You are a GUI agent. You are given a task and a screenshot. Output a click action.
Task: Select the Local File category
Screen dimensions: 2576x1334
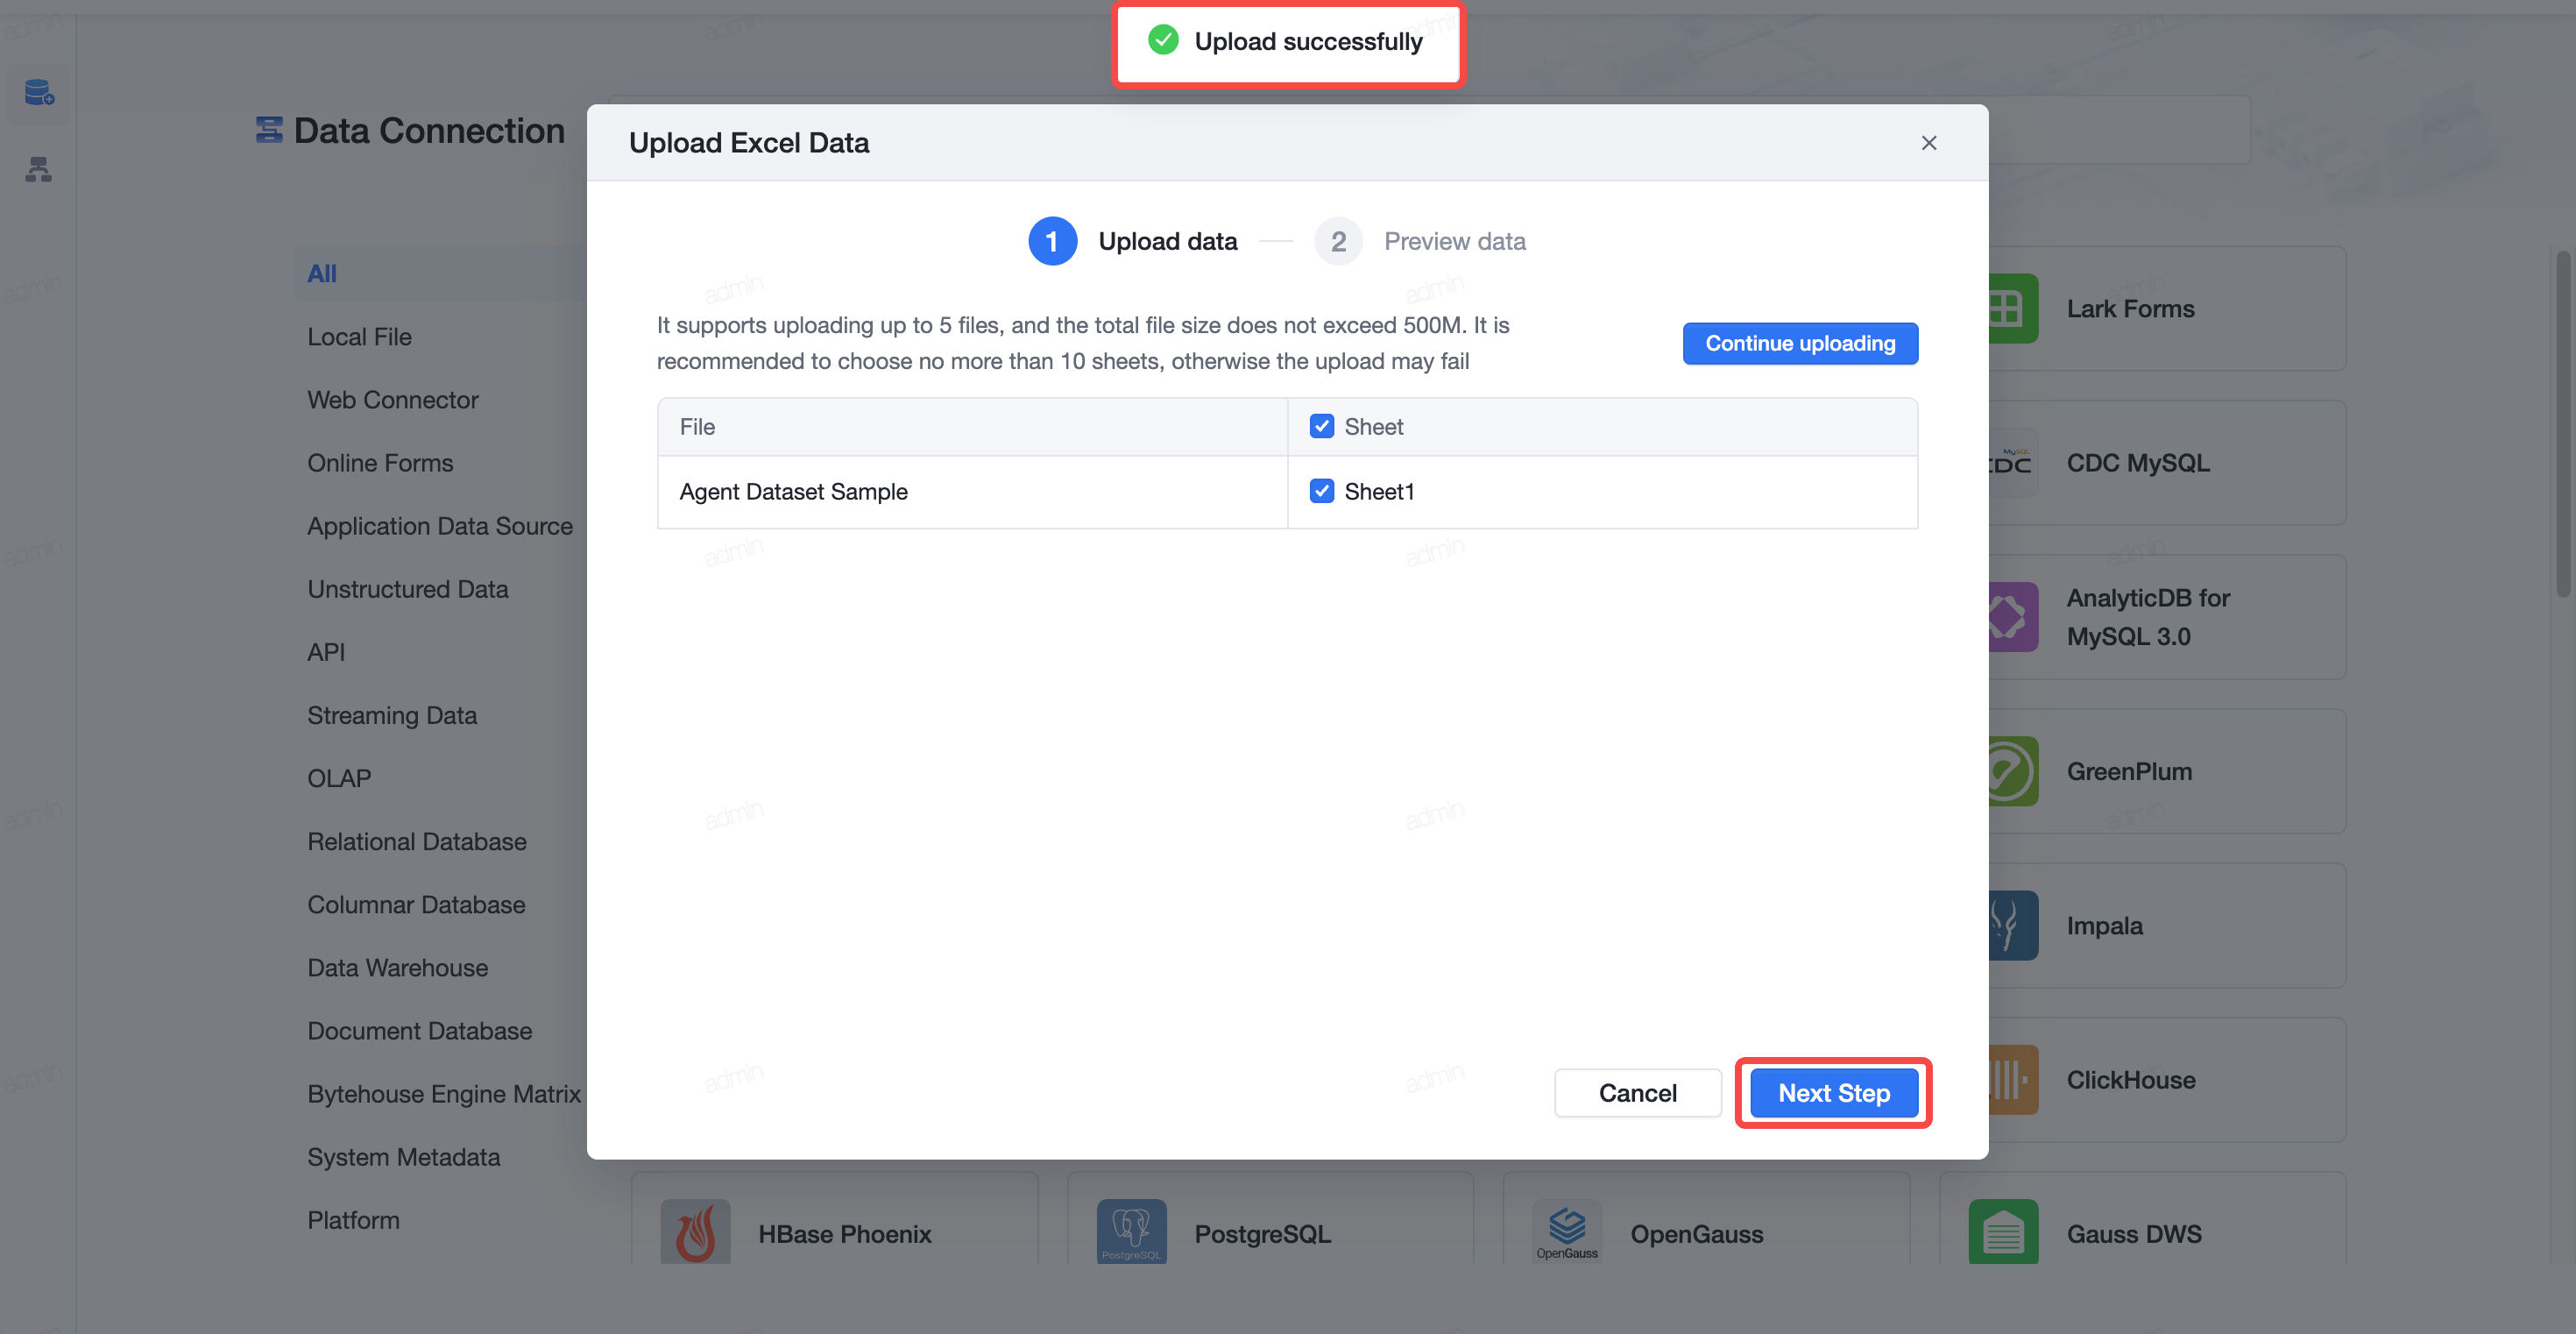(x=359, y=337)
